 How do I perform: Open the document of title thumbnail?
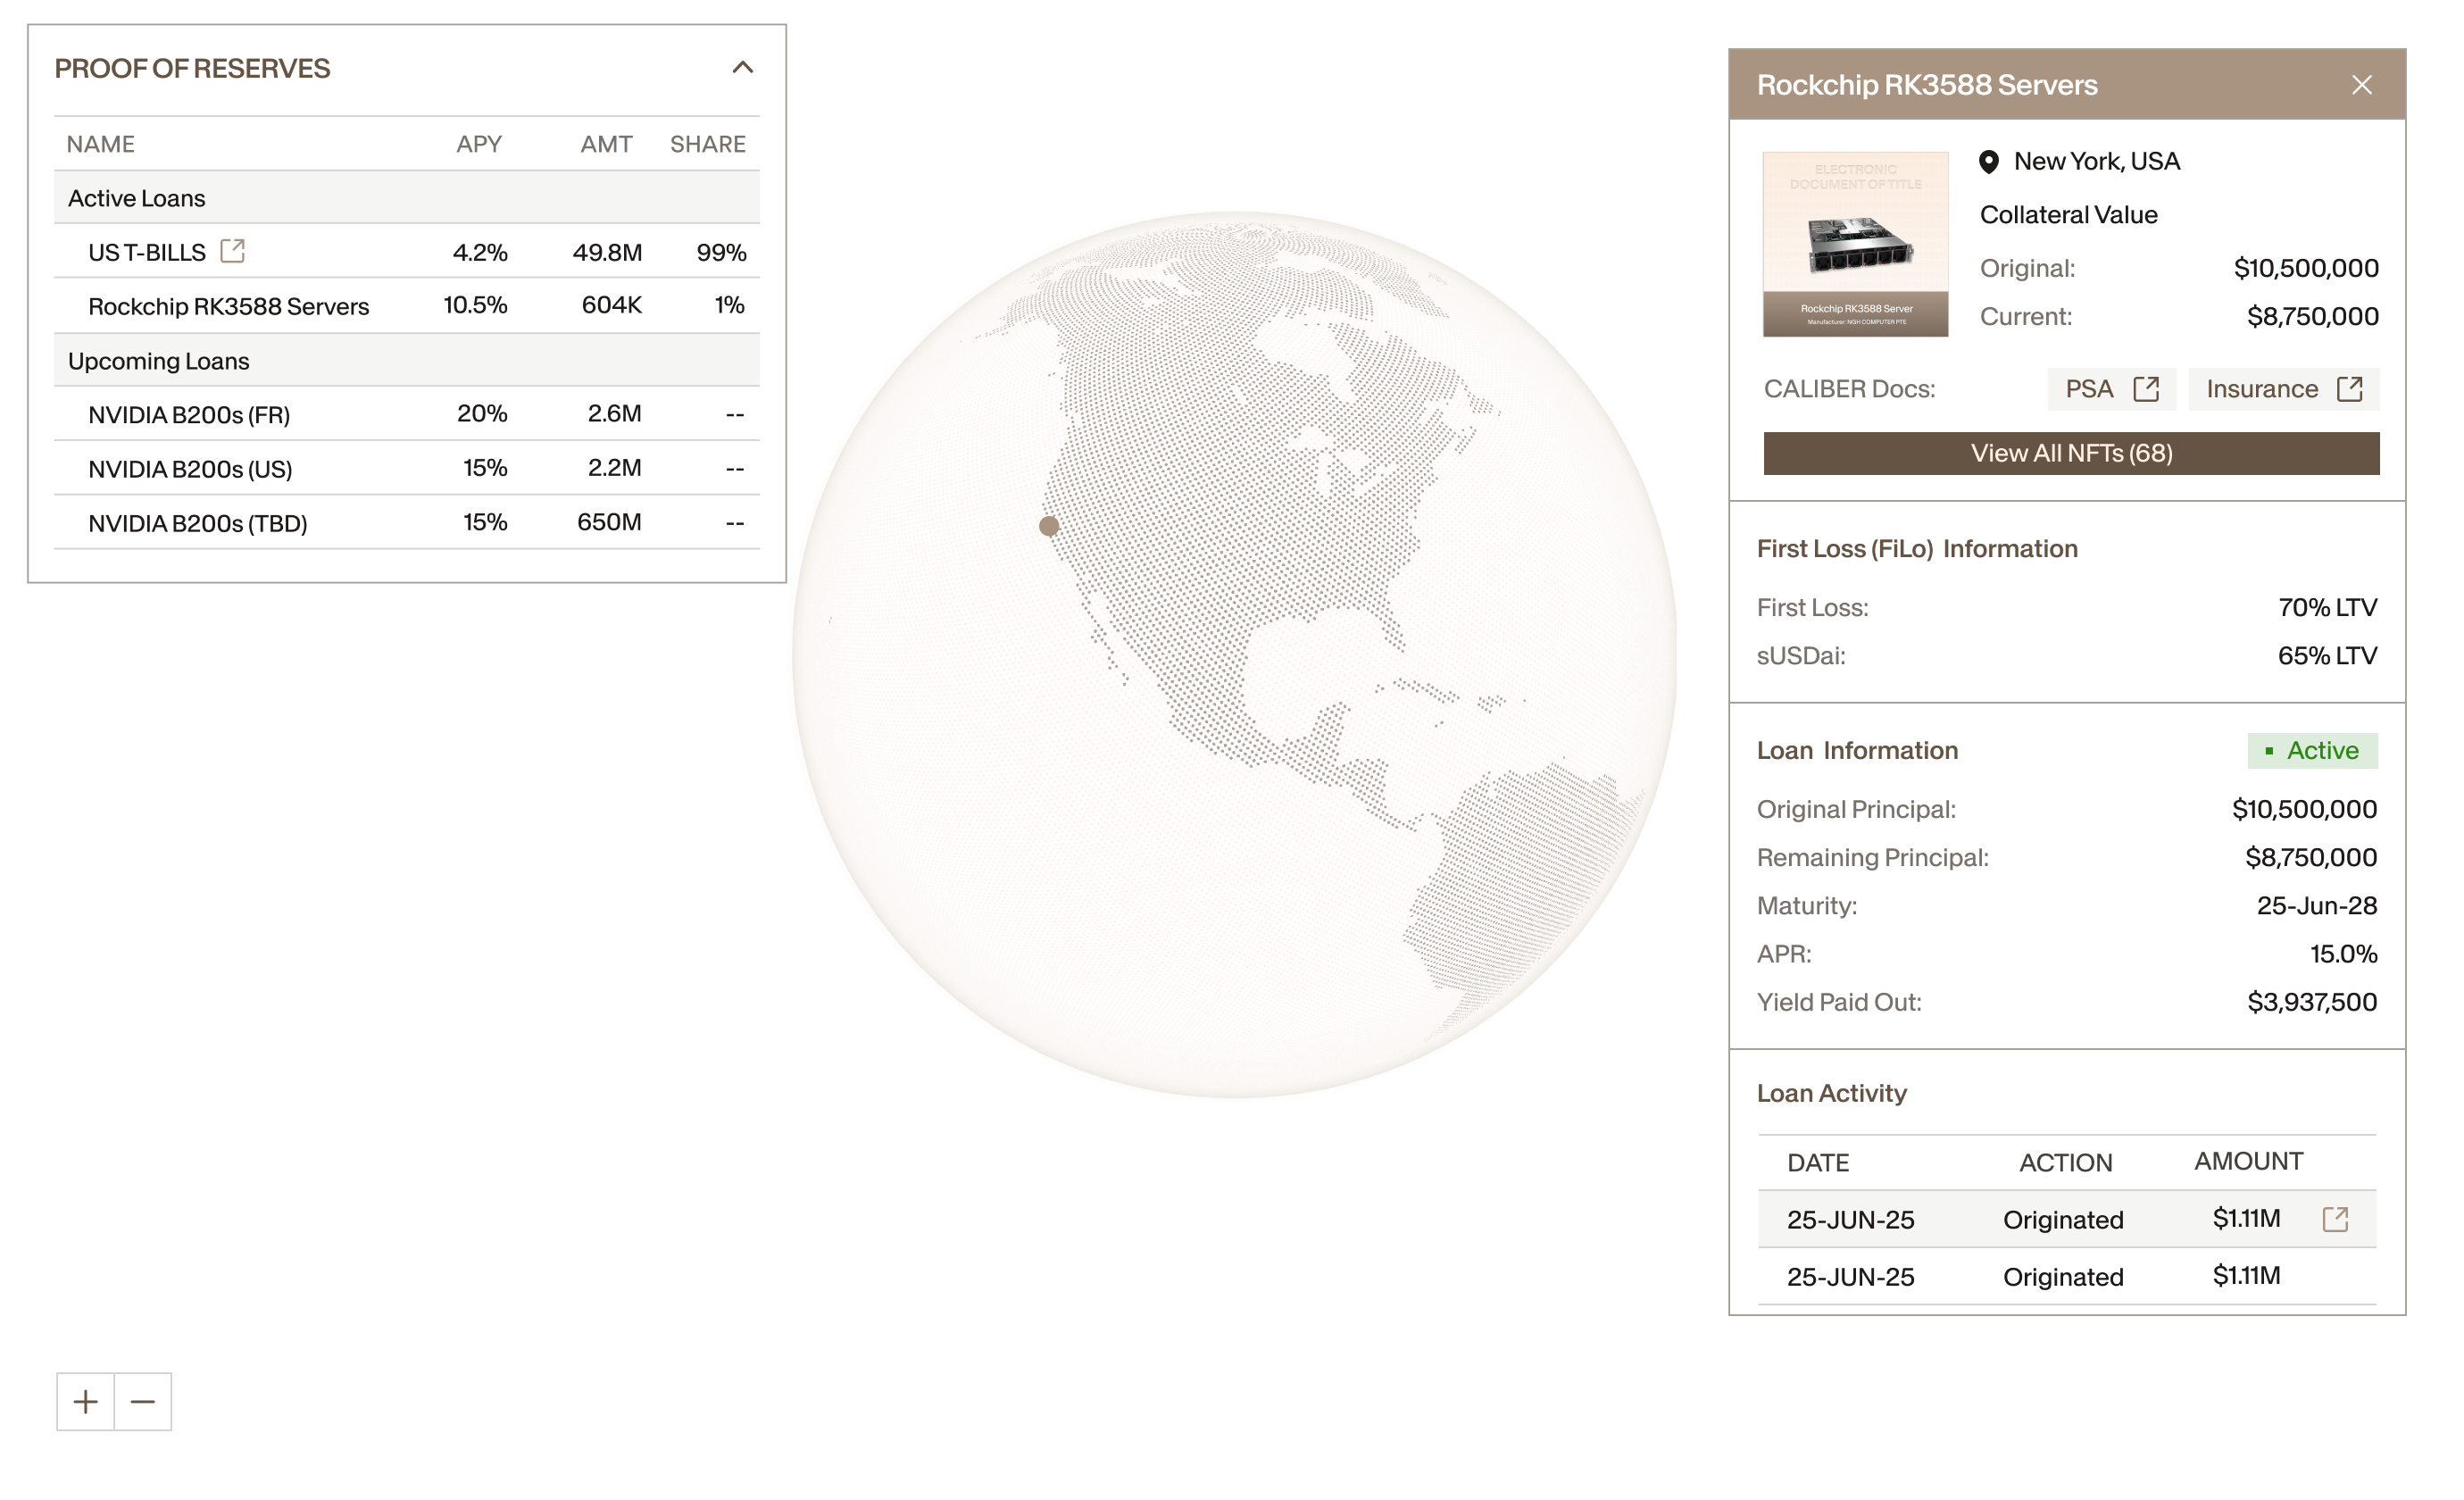click(1854, 245)
